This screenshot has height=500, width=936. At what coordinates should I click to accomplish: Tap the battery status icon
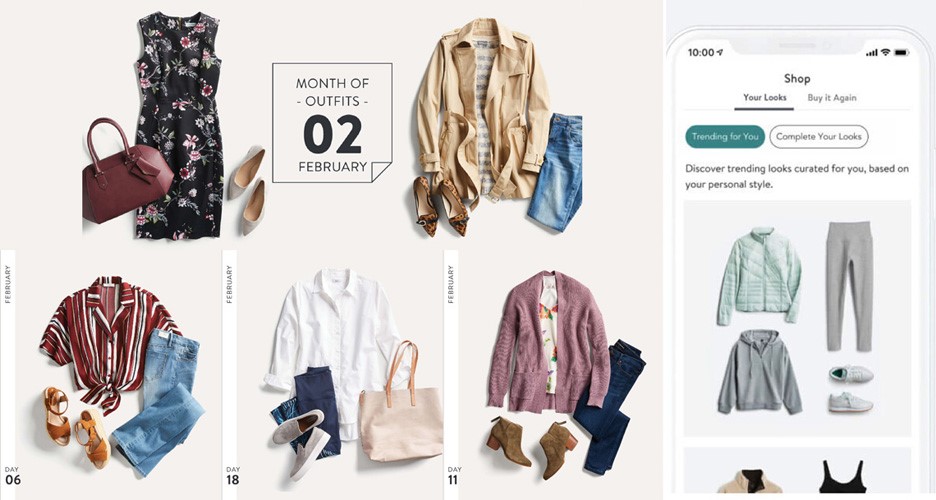[x=901, y=53]
